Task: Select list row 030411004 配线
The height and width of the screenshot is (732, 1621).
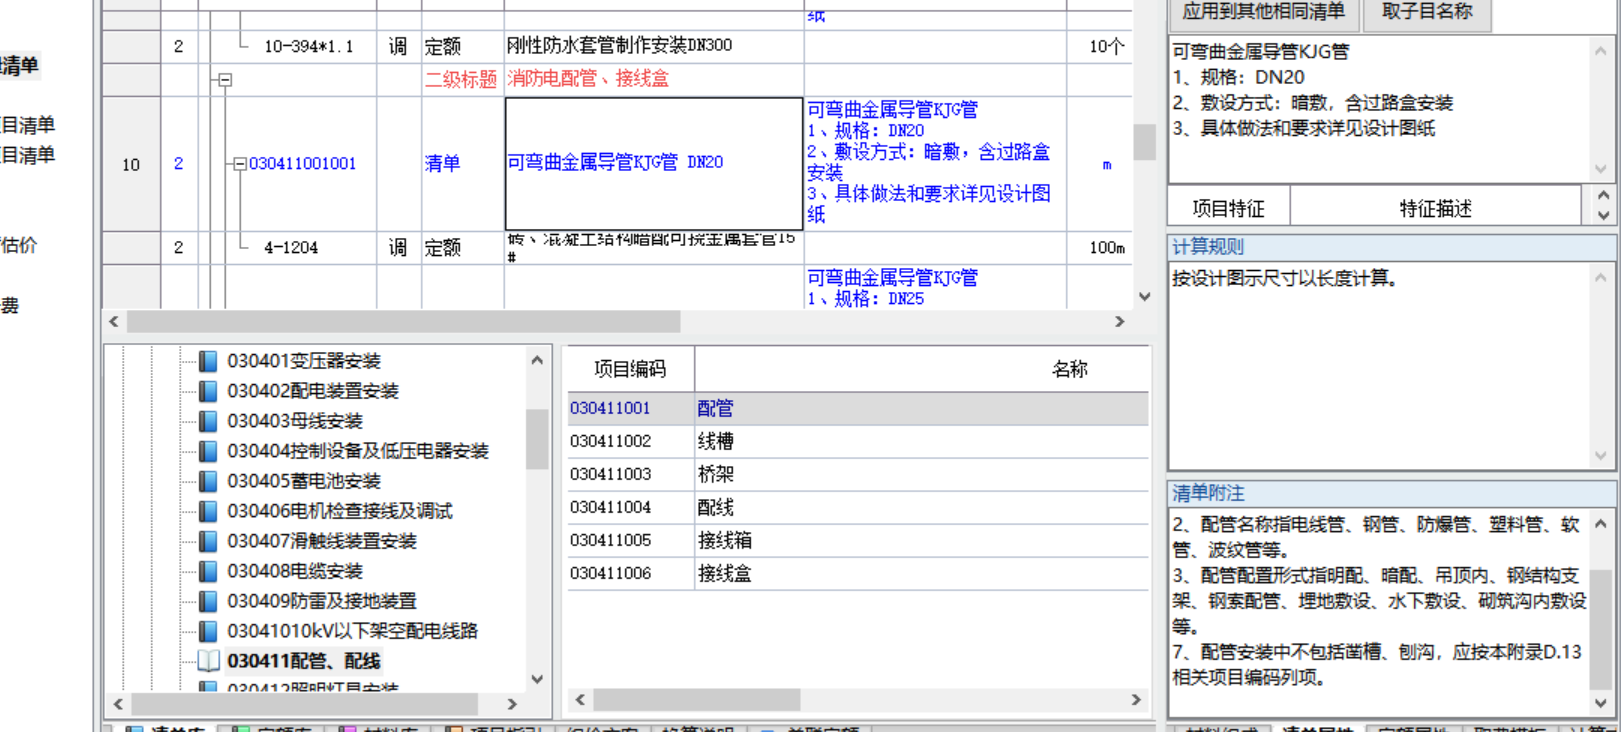Action: pyautogui.click(x=858, y=507)
